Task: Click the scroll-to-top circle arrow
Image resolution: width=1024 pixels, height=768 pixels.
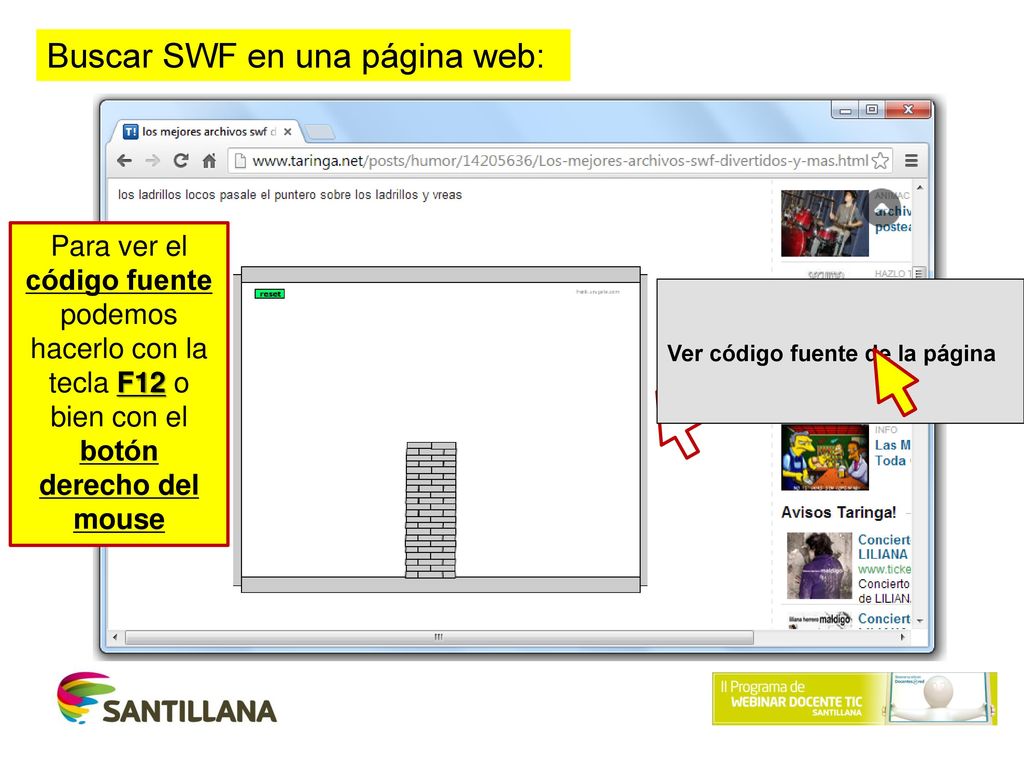Action: coord(882,208)
